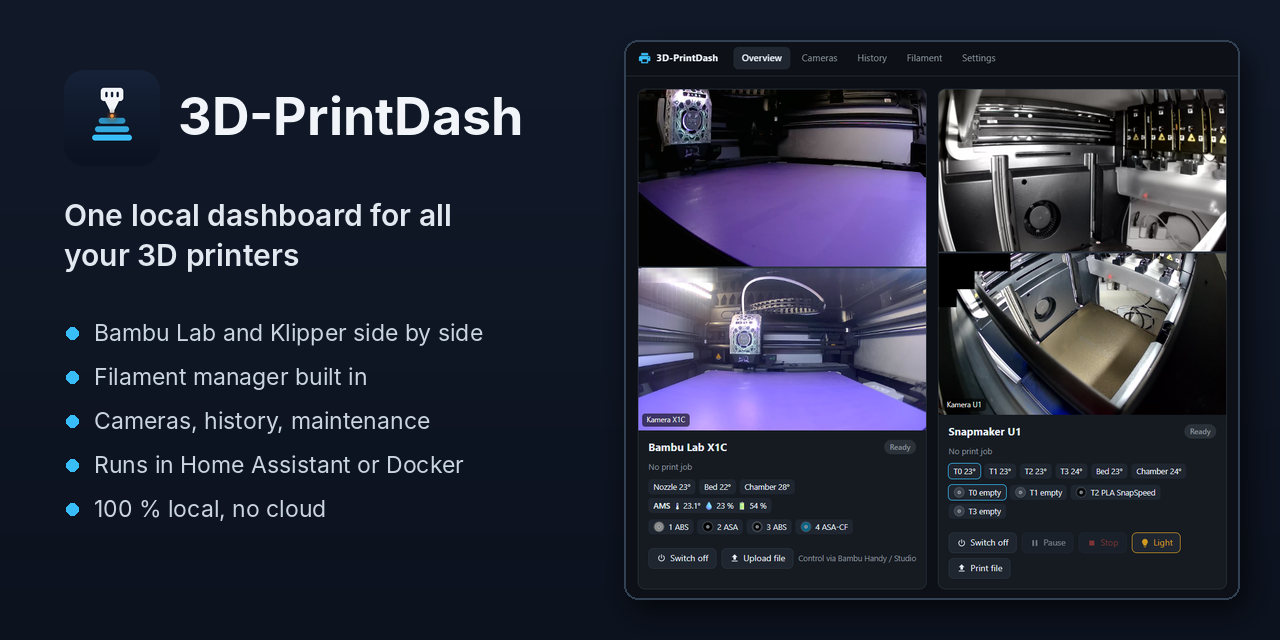The height and width of the screenshot is (640, 1280).
Task: Click the Bambu Lab X1C Ready badge
Action: [x=900, y=447]
